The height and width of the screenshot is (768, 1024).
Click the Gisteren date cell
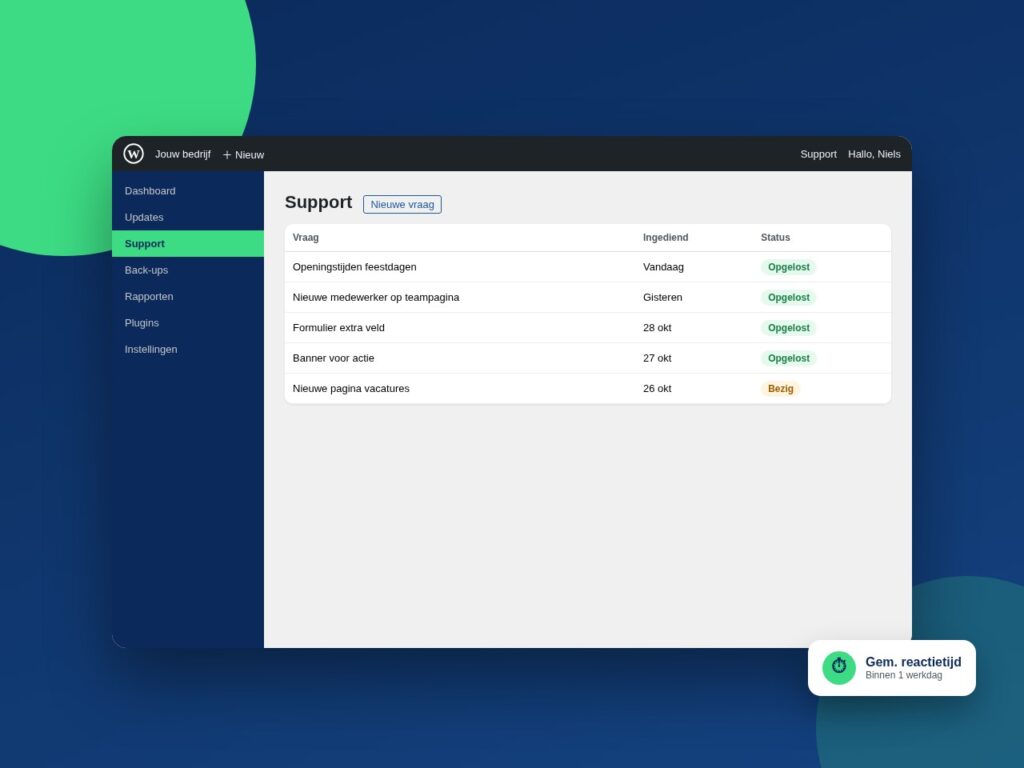663,297
